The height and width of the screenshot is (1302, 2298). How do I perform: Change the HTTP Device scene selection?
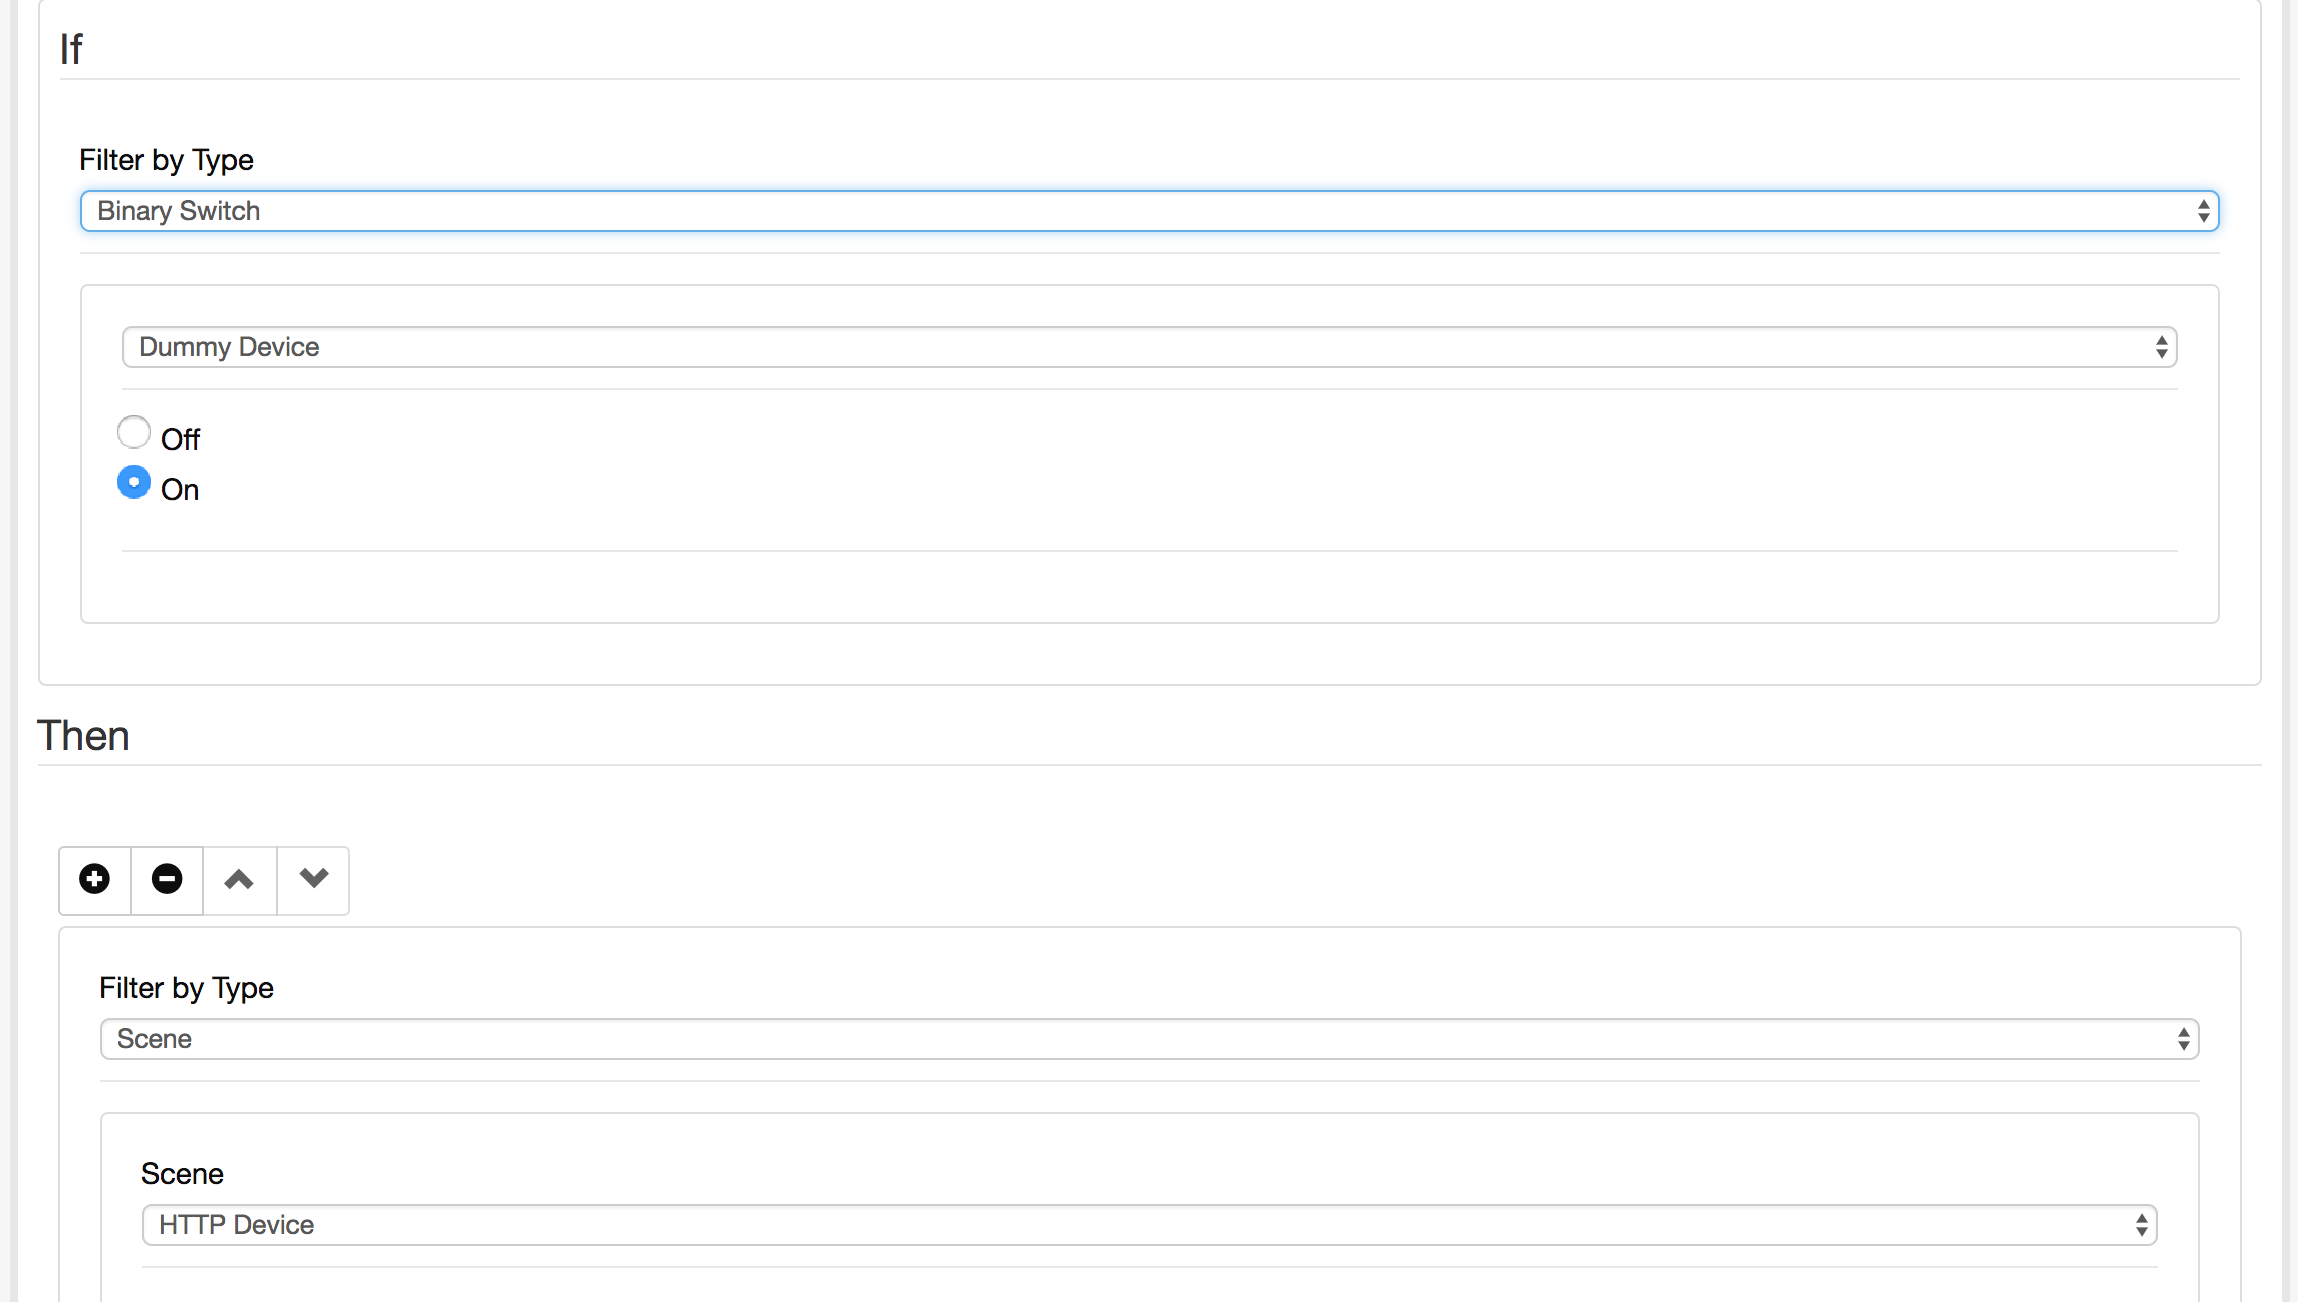tap(1149, 1225)
